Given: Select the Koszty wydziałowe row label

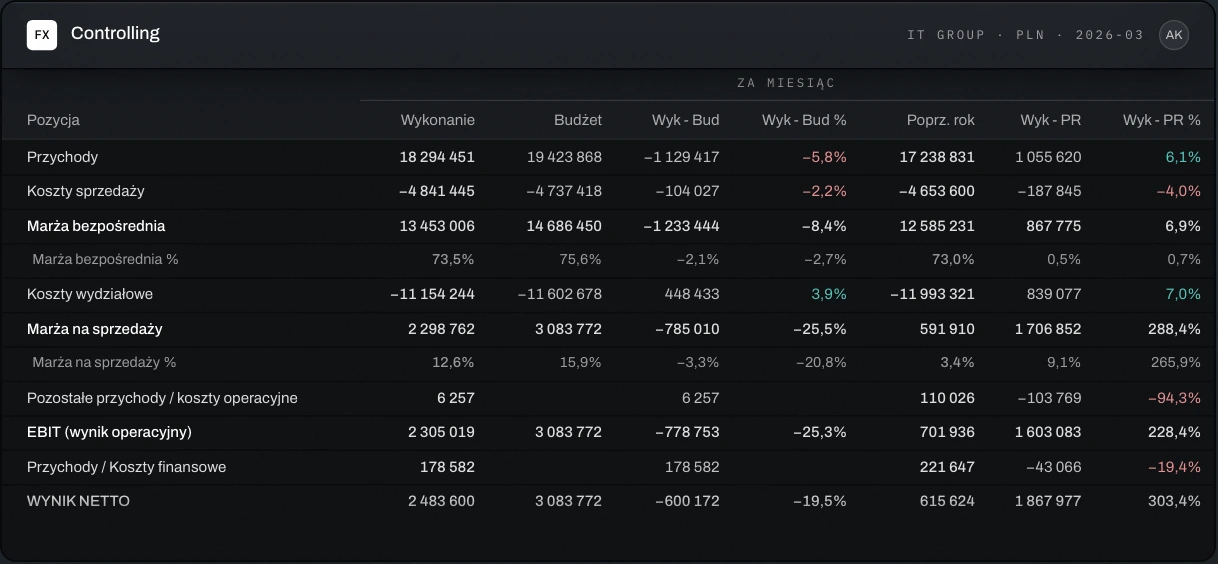Looking at the screenshot, I should [90, 294].
